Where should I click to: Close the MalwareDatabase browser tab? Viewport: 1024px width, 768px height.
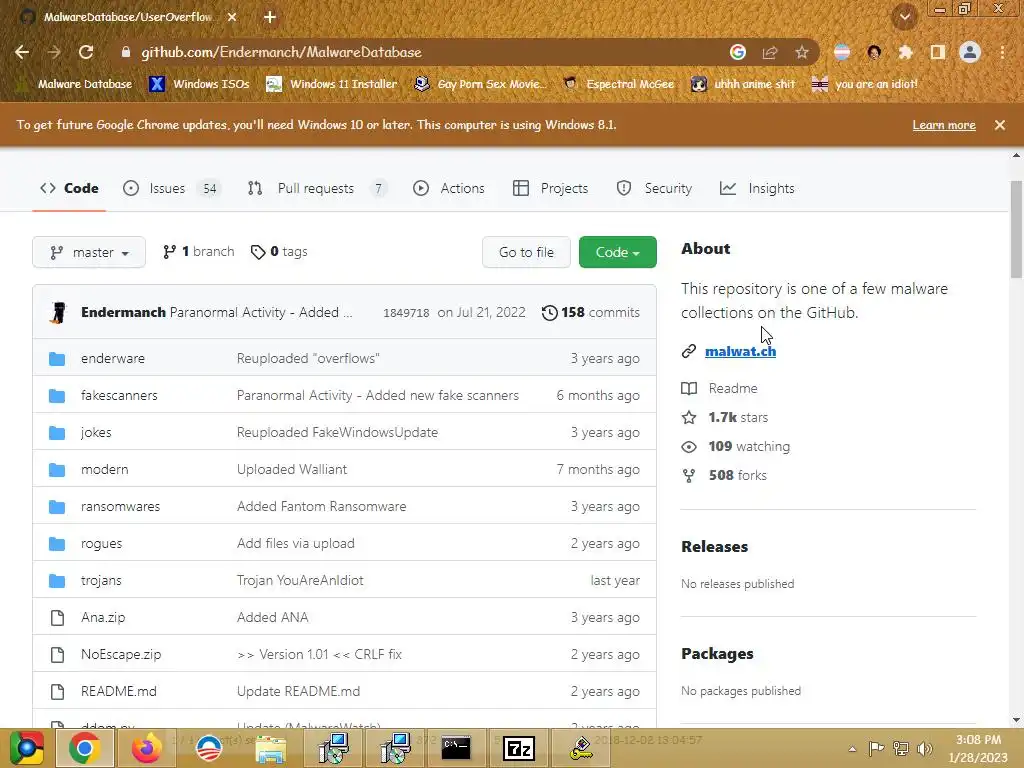pos(232,17)
